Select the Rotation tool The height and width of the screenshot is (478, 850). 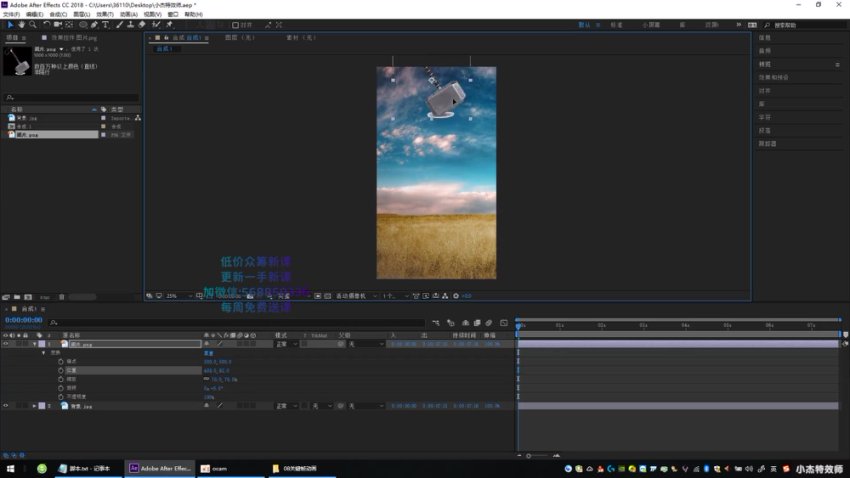(46, 25)
